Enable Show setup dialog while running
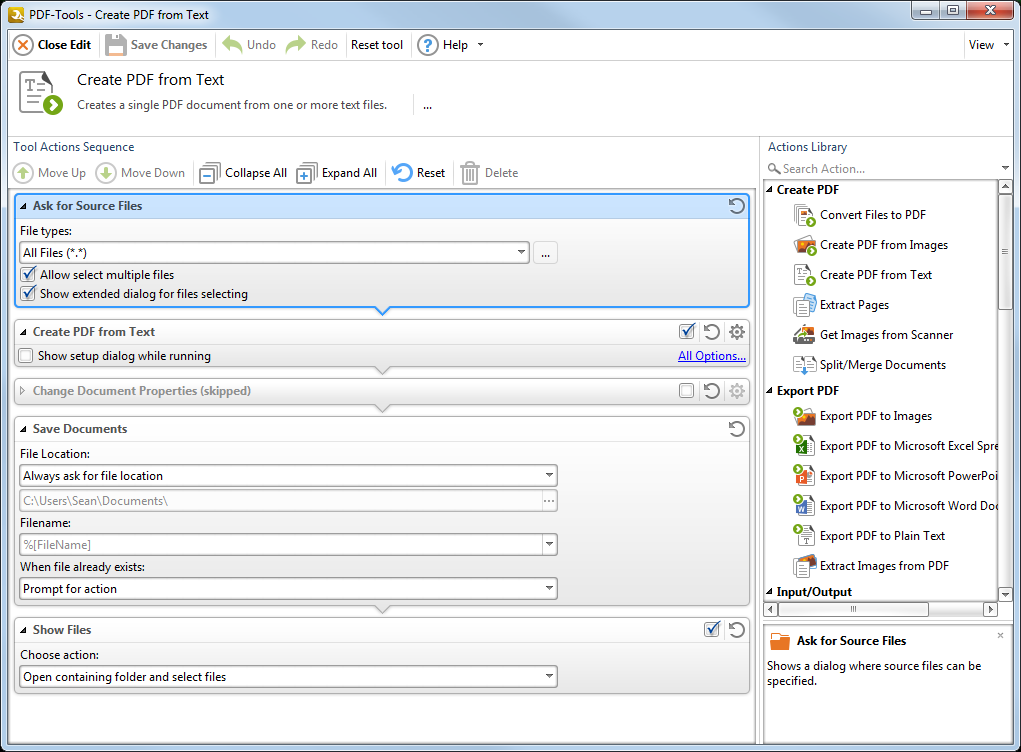The width and height of the screenshot is (1021, 752). (26, 355)
